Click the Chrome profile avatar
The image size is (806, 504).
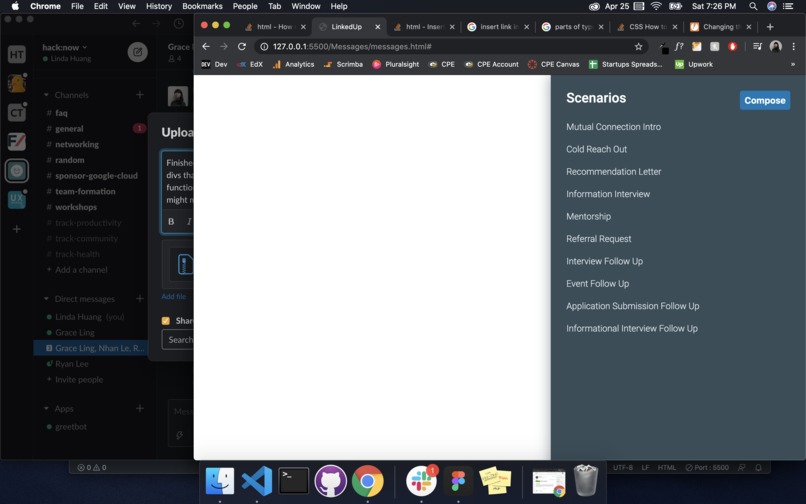[776, 46]
